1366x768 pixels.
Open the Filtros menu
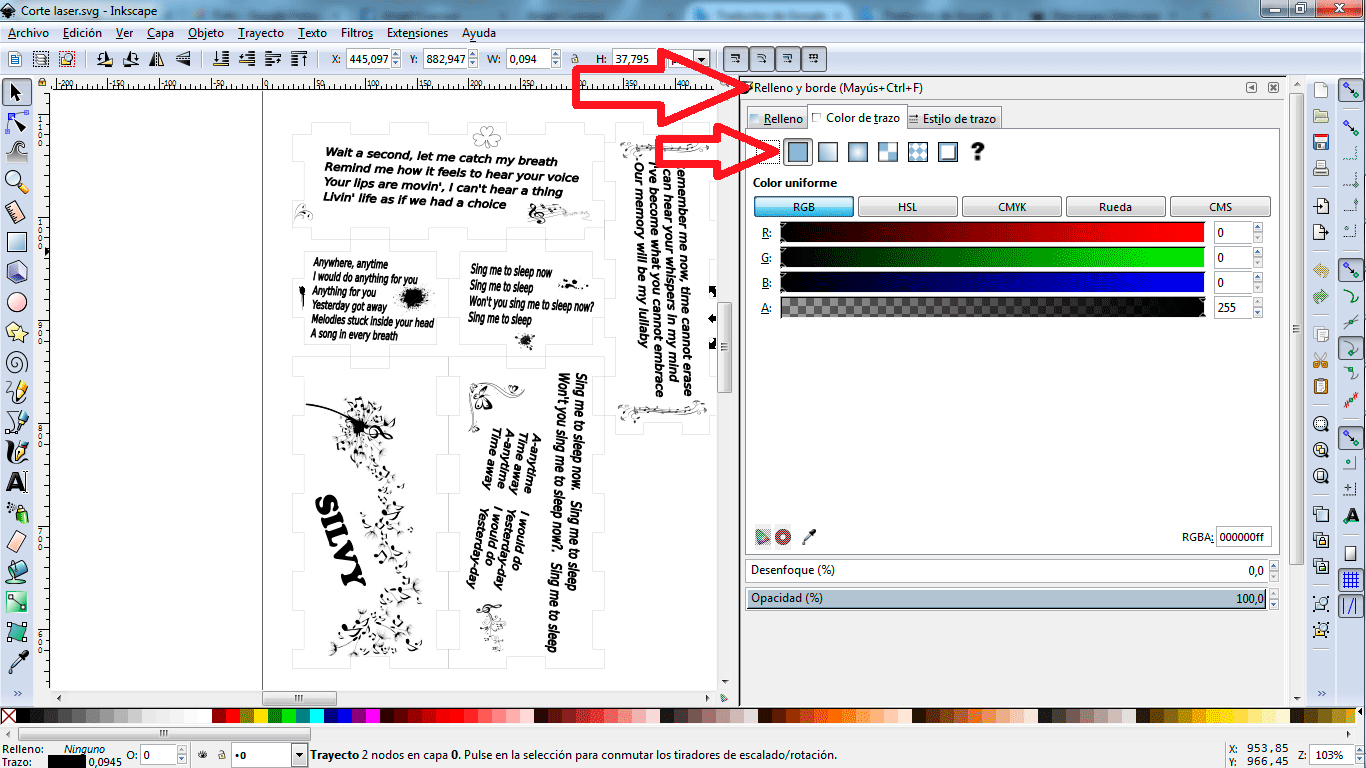(x=357, y=32)
